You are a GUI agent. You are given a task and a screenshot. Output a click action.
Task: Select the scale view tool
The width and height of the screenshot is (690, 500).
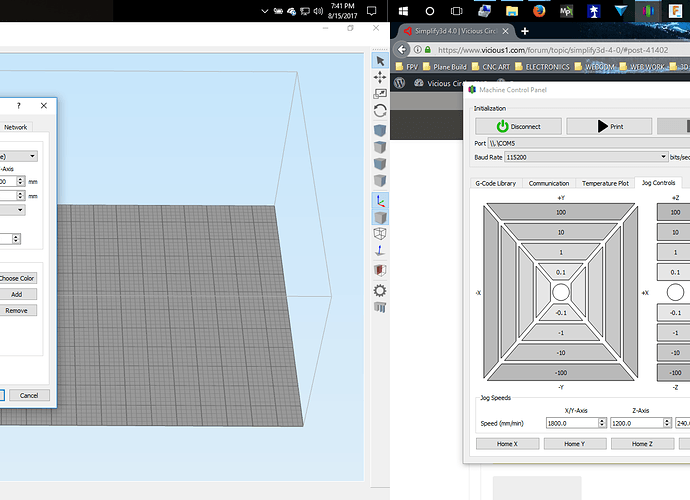click(380, 93)
